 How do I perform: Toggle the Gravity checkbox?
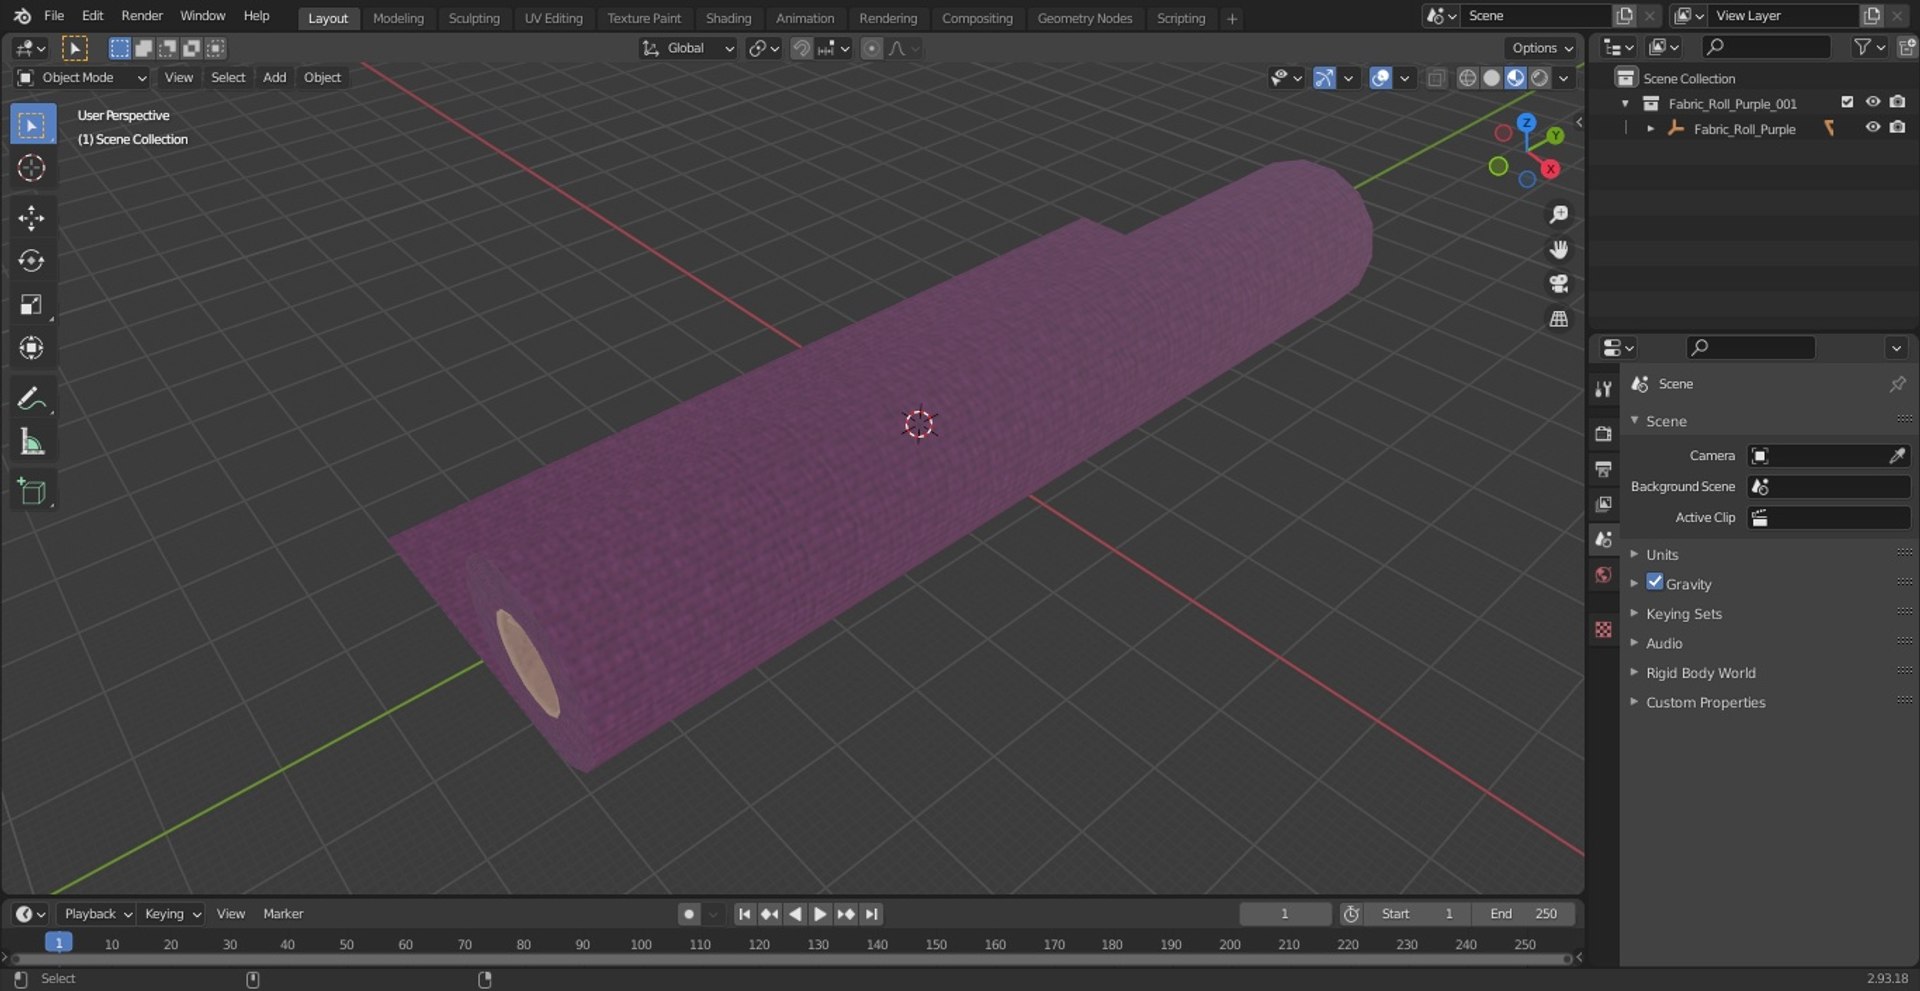pyautogui.click(x=1655, y=582)
